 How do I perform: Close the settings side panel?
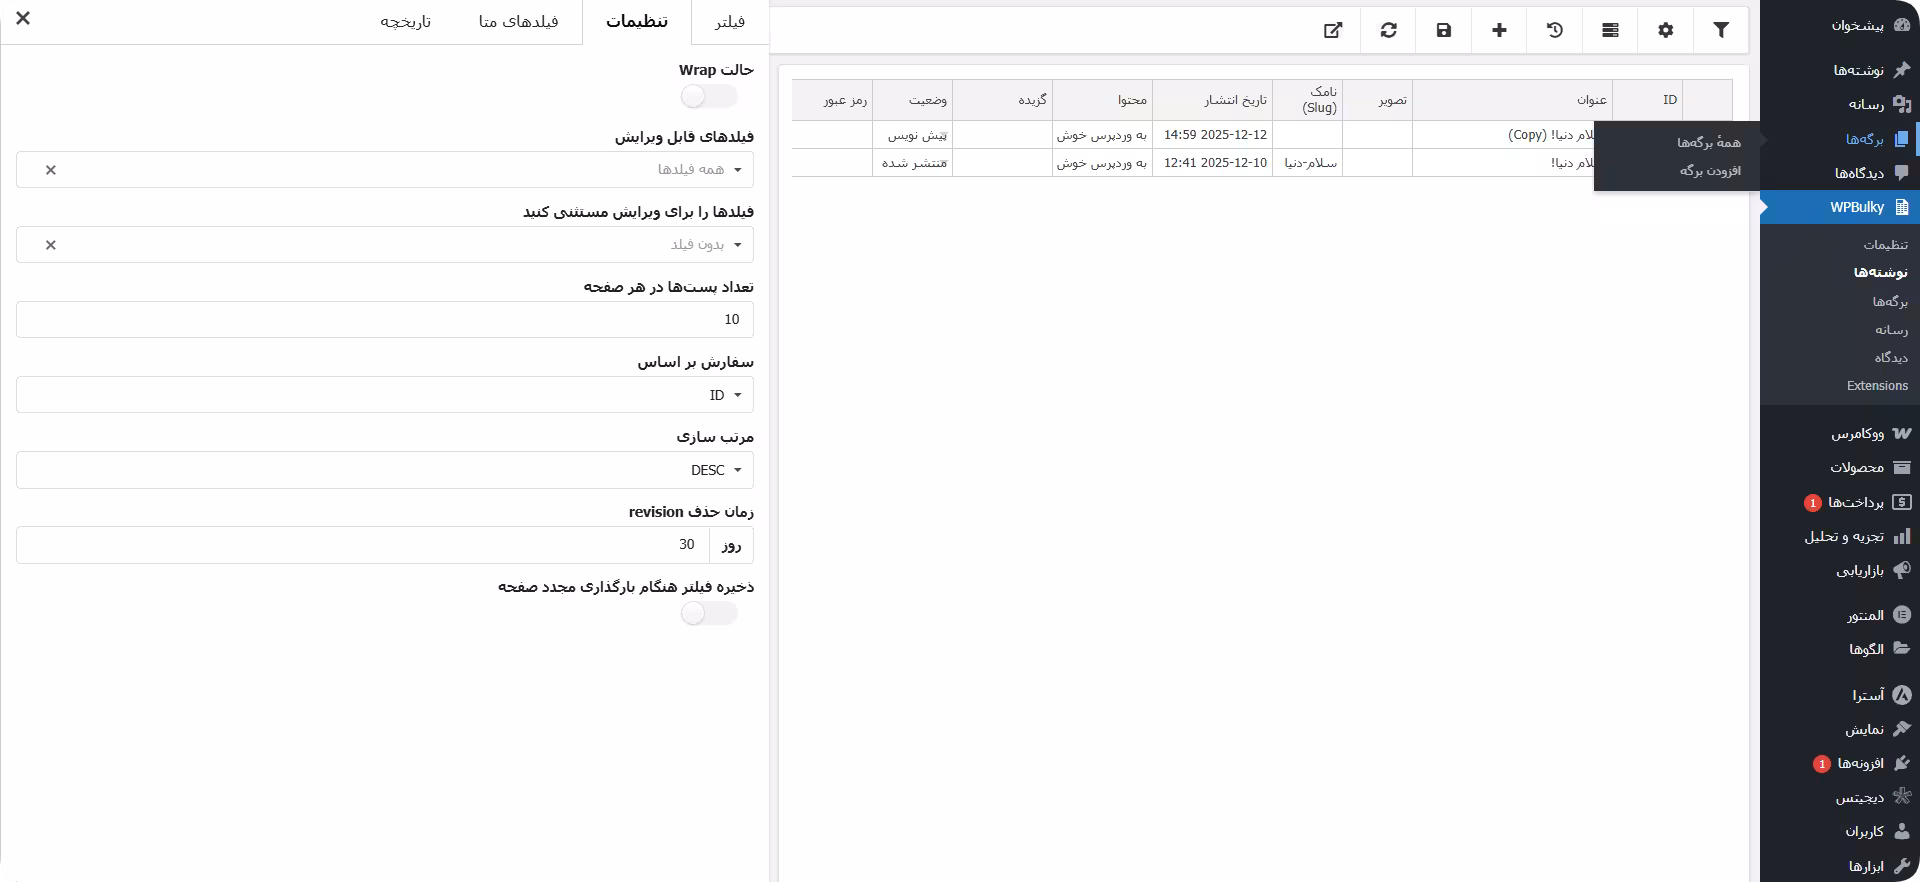click(23, 18)
